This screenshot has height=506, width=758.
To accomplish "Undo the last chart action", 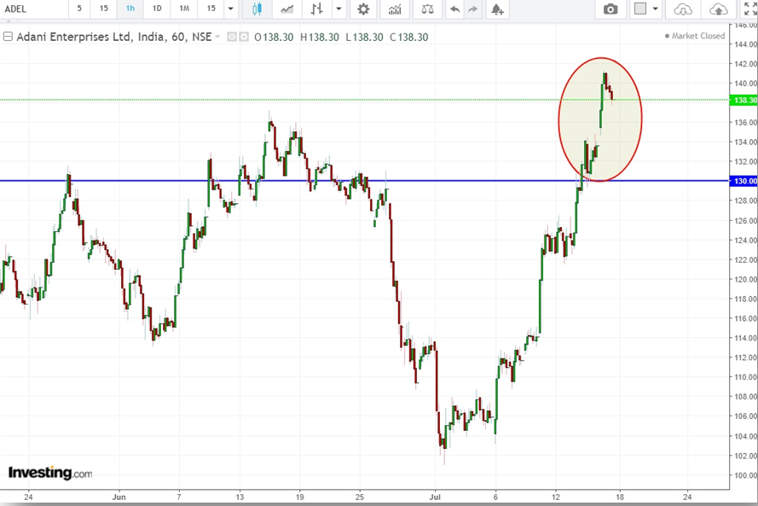I will click(x=454, y=9).
